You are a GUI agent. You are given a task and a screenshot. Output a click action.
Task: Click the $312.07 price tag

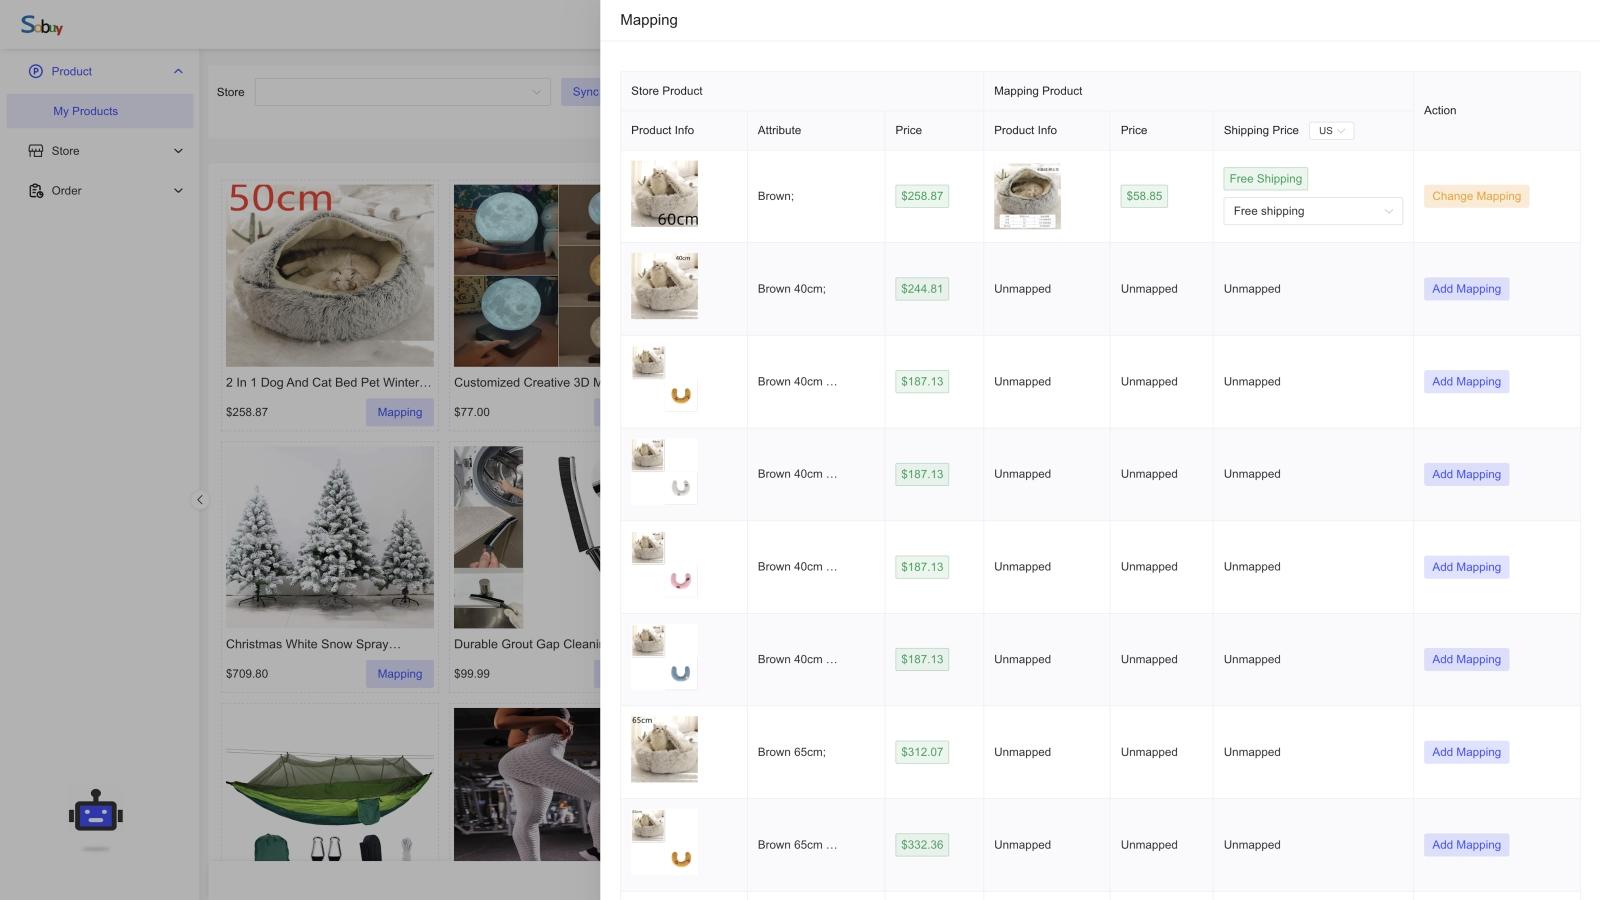(922, 752)
